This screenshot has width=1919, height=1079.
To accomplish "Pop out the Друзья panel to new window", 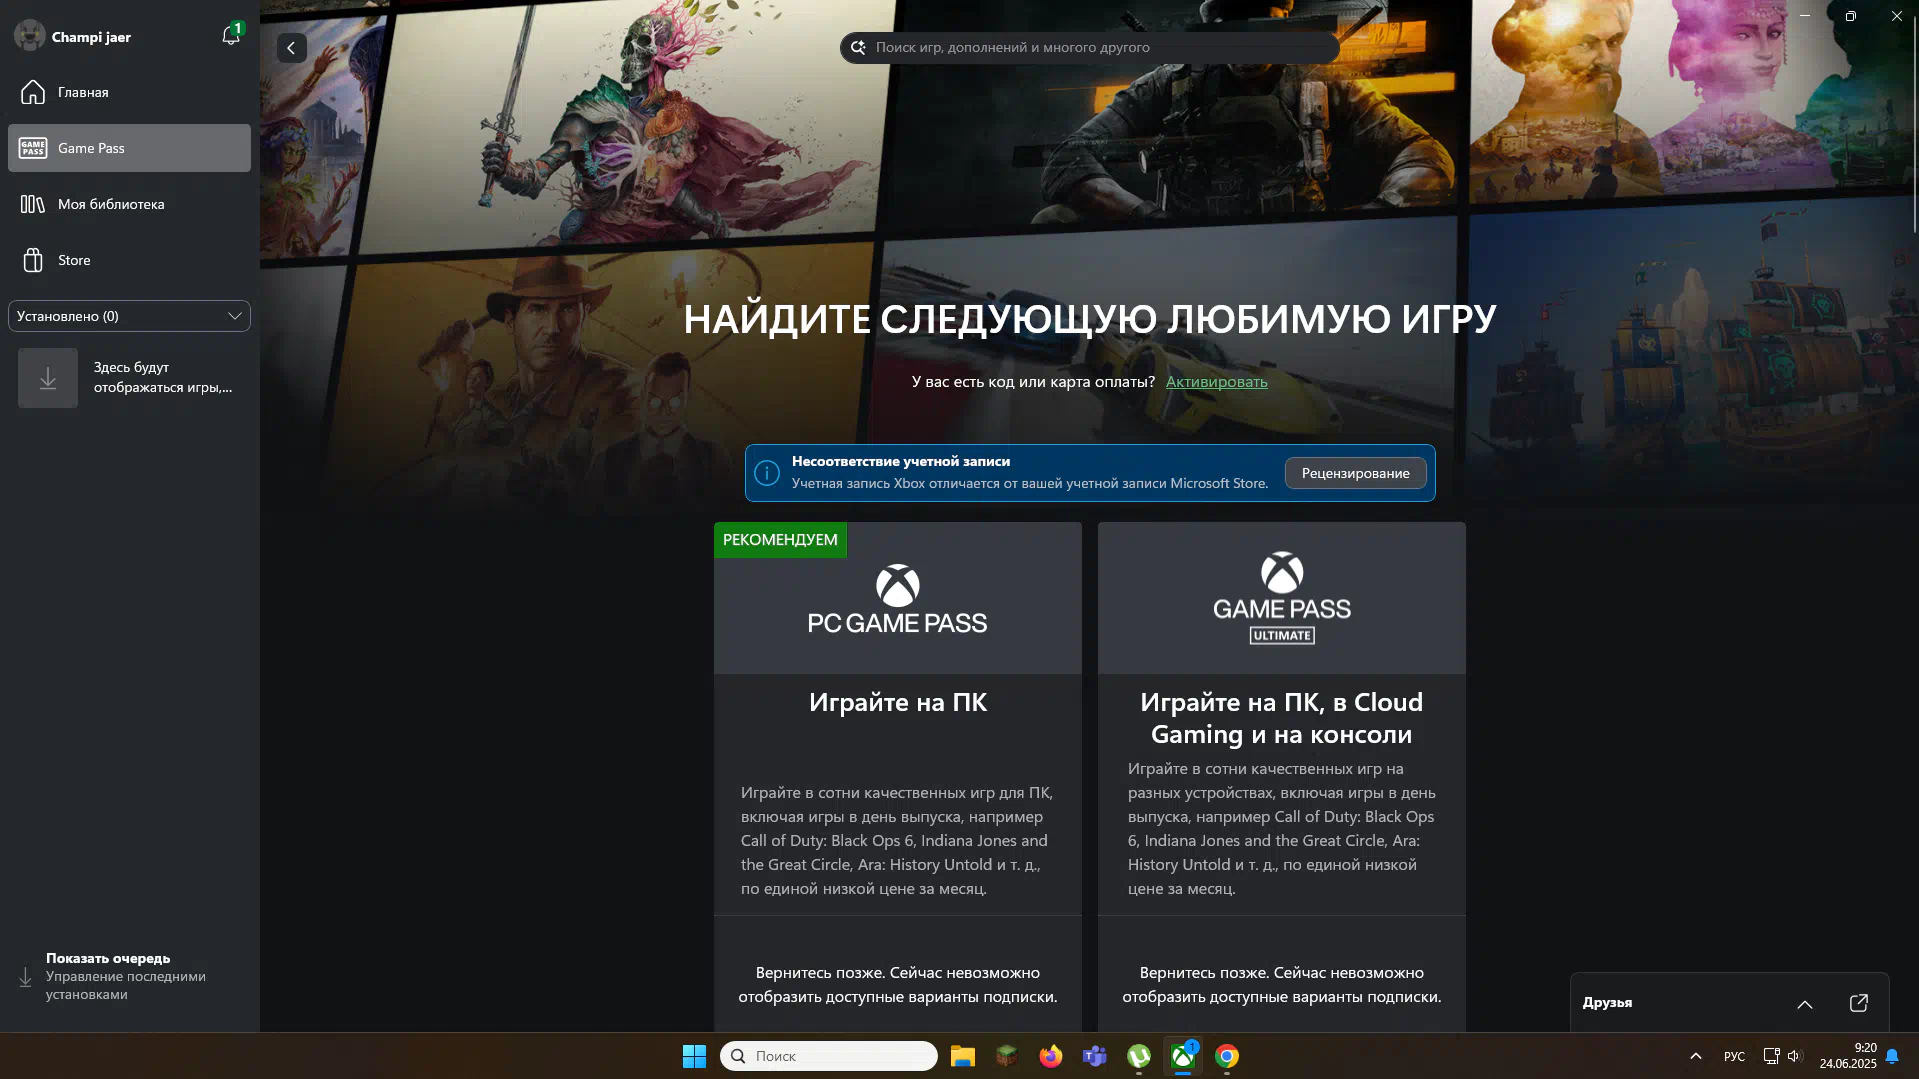I will [1858, 1003].
